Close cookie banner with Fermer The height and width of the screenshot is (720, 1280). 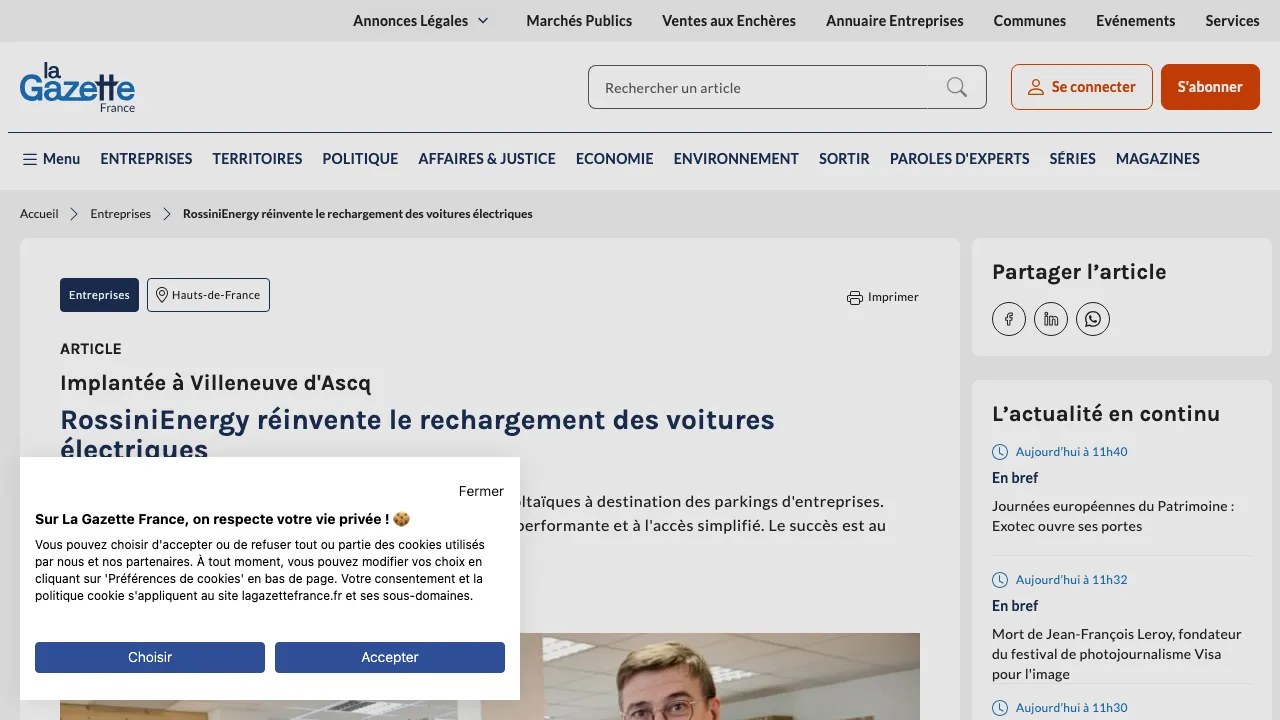point(481,491)
